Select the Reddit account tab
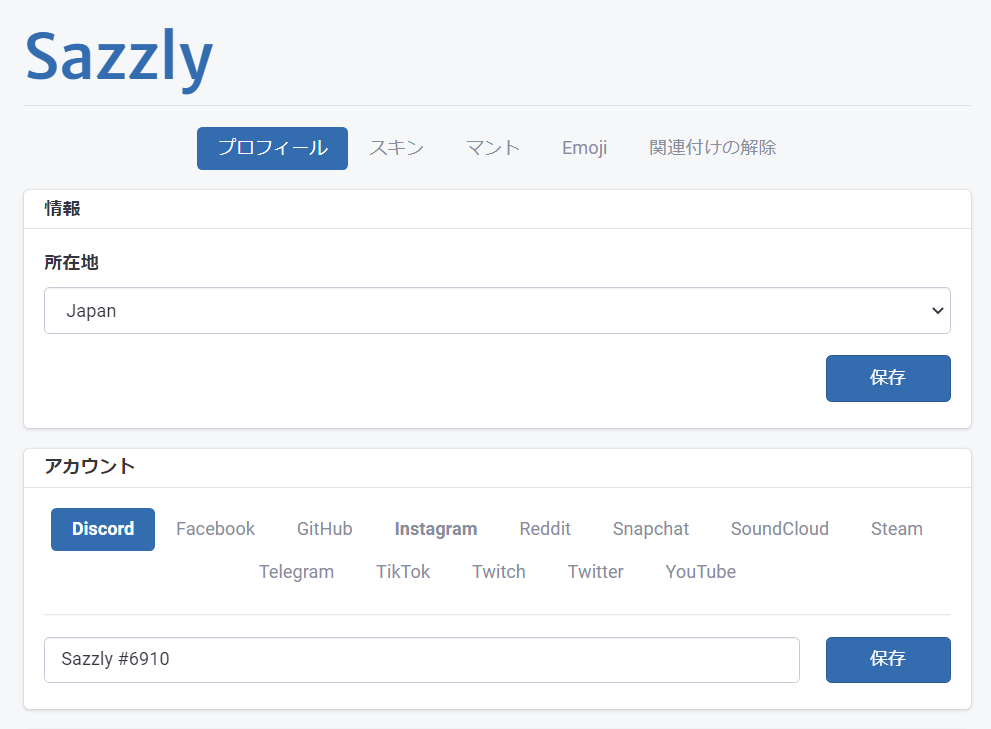991x729 pixels. click(x=545, y=529)
